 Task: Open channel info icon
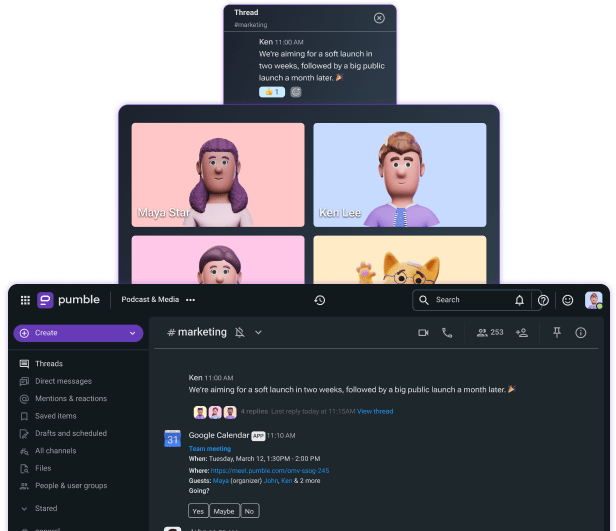(581, 333)
